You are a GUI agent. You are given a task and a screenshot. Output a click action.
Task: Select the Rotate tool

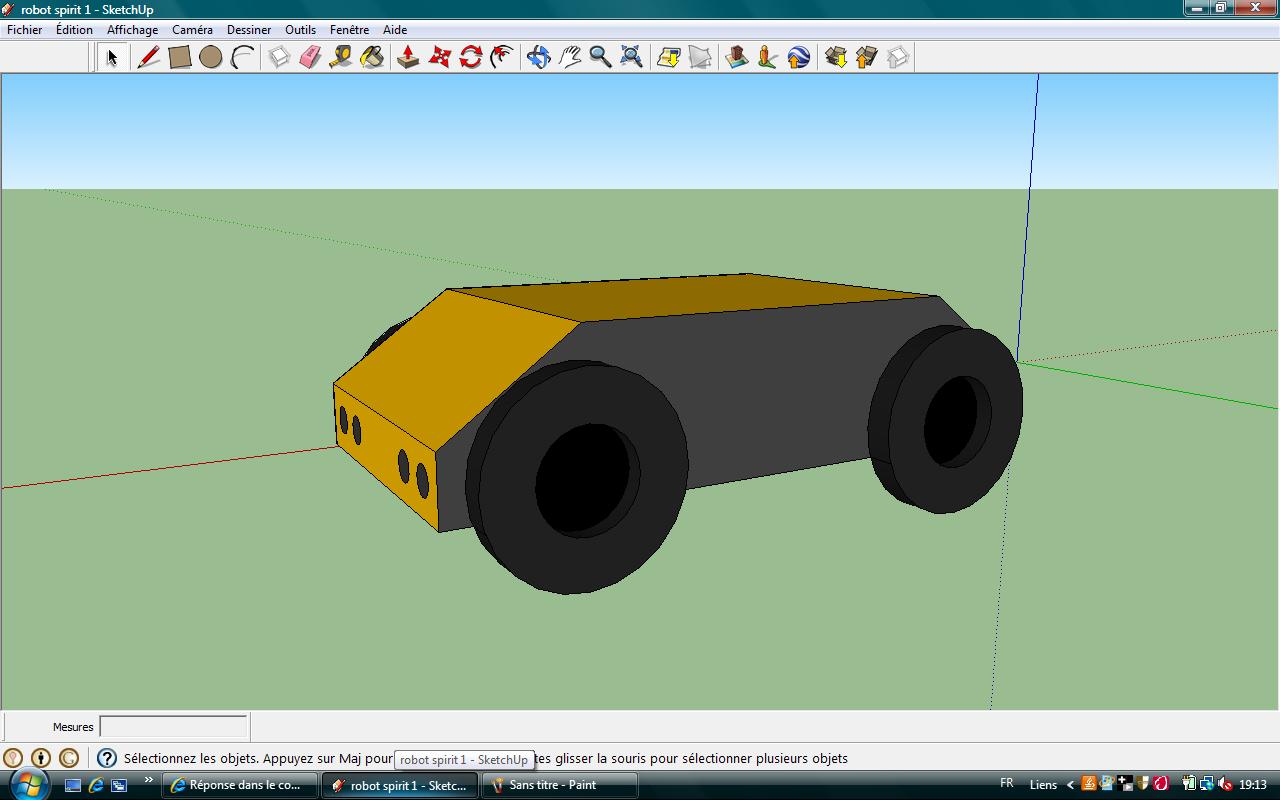[x=471, y=57]
